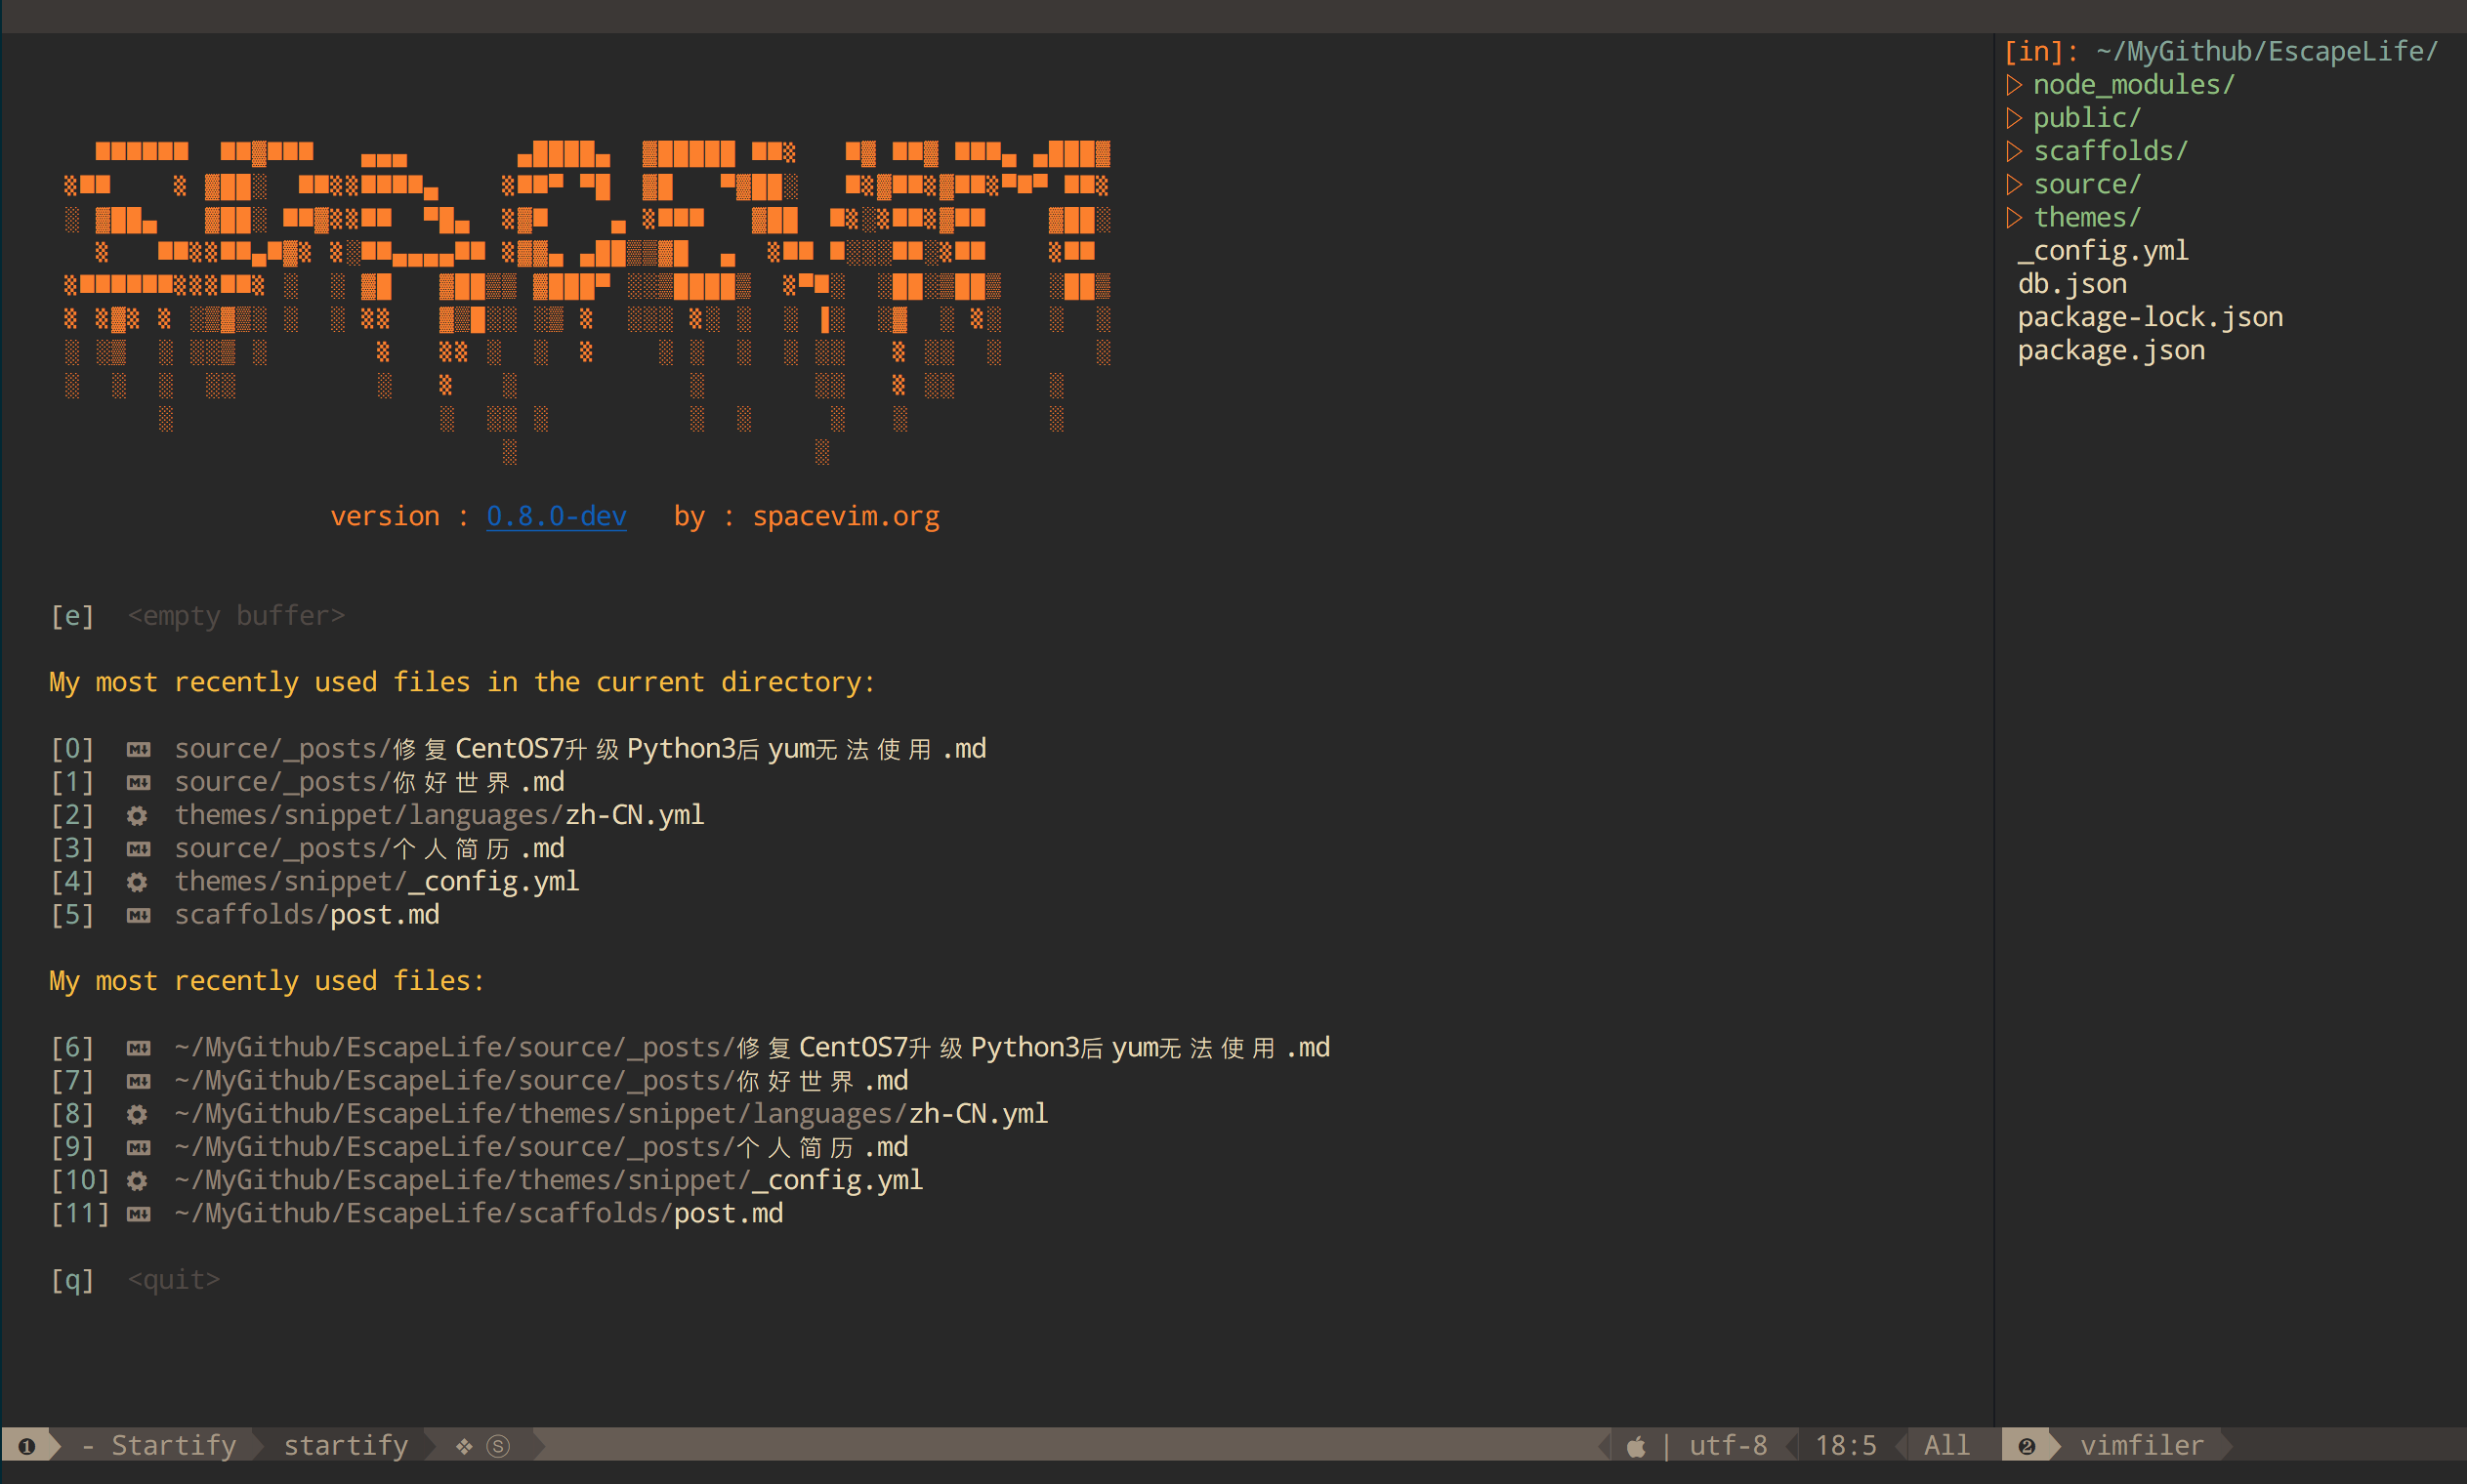Open db.json in the file tree
Viewport: 2467px width, 1484px height.
coord(2072,284)
